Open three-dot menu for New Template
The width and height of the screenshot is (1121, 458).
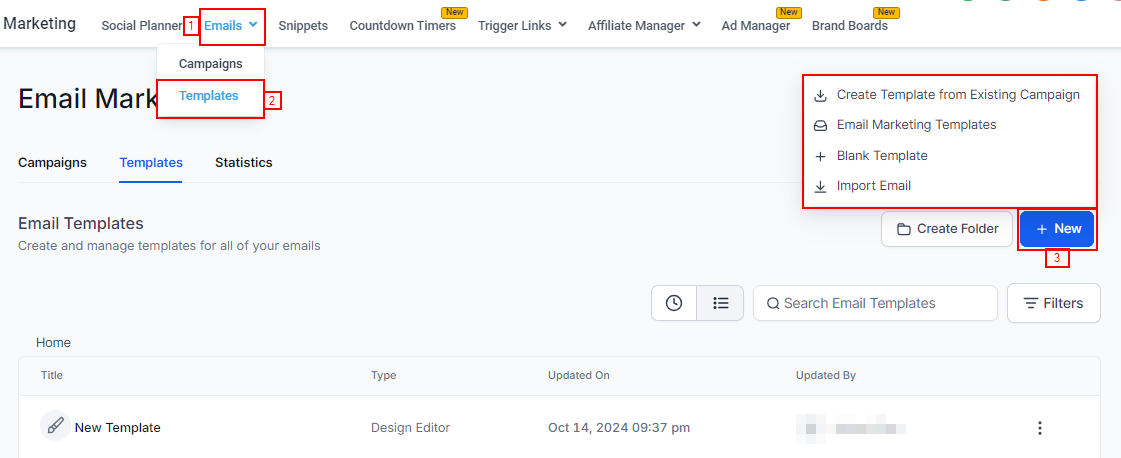(x=1039, y=428)
